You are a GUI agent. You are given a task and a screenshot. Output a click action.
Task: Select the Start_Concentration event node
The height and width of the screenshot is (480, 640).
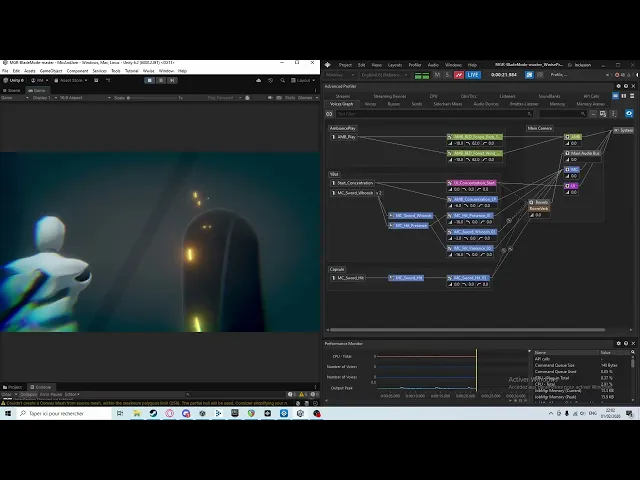pos(352,183)
